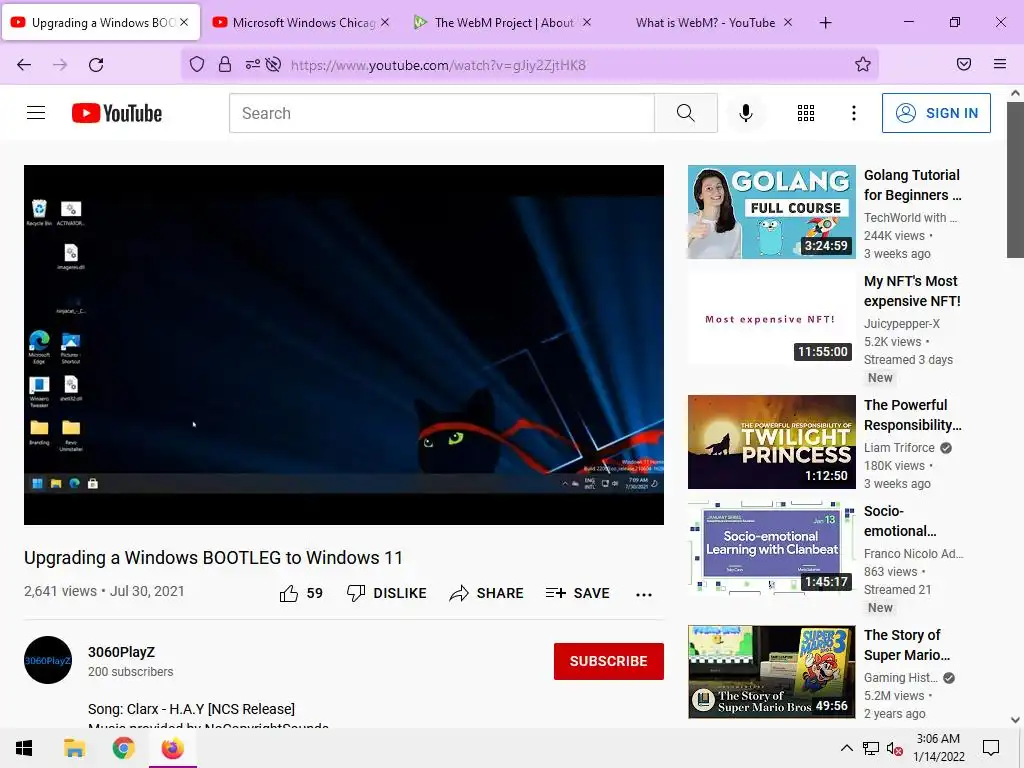Focus the YouTube Search field
Image resolution: width=1024 pixels, height=768 pixels.
441,113
